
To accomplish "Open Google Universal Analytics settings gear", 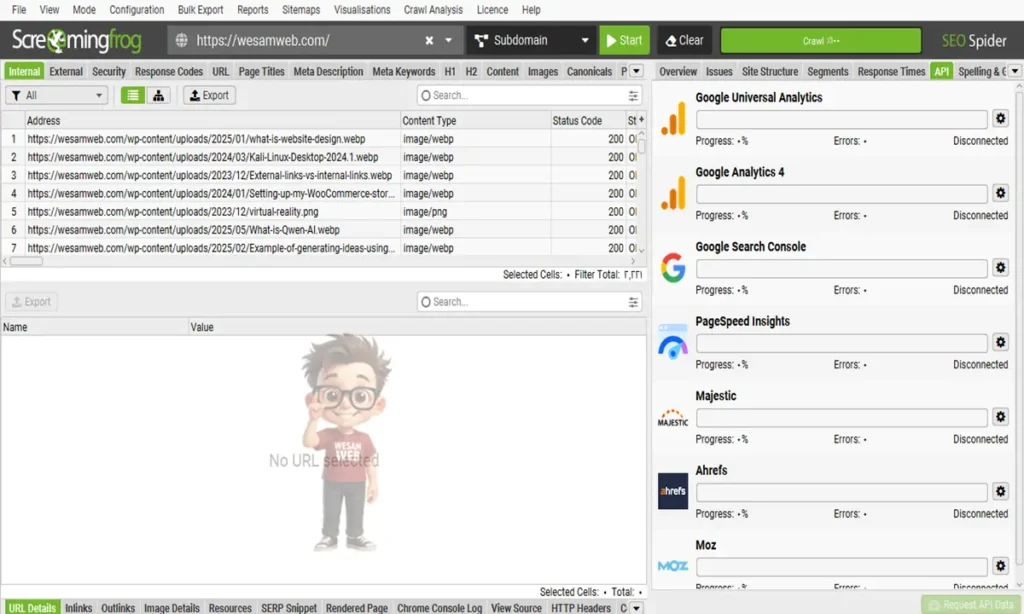I will (x=1000, y=118).
